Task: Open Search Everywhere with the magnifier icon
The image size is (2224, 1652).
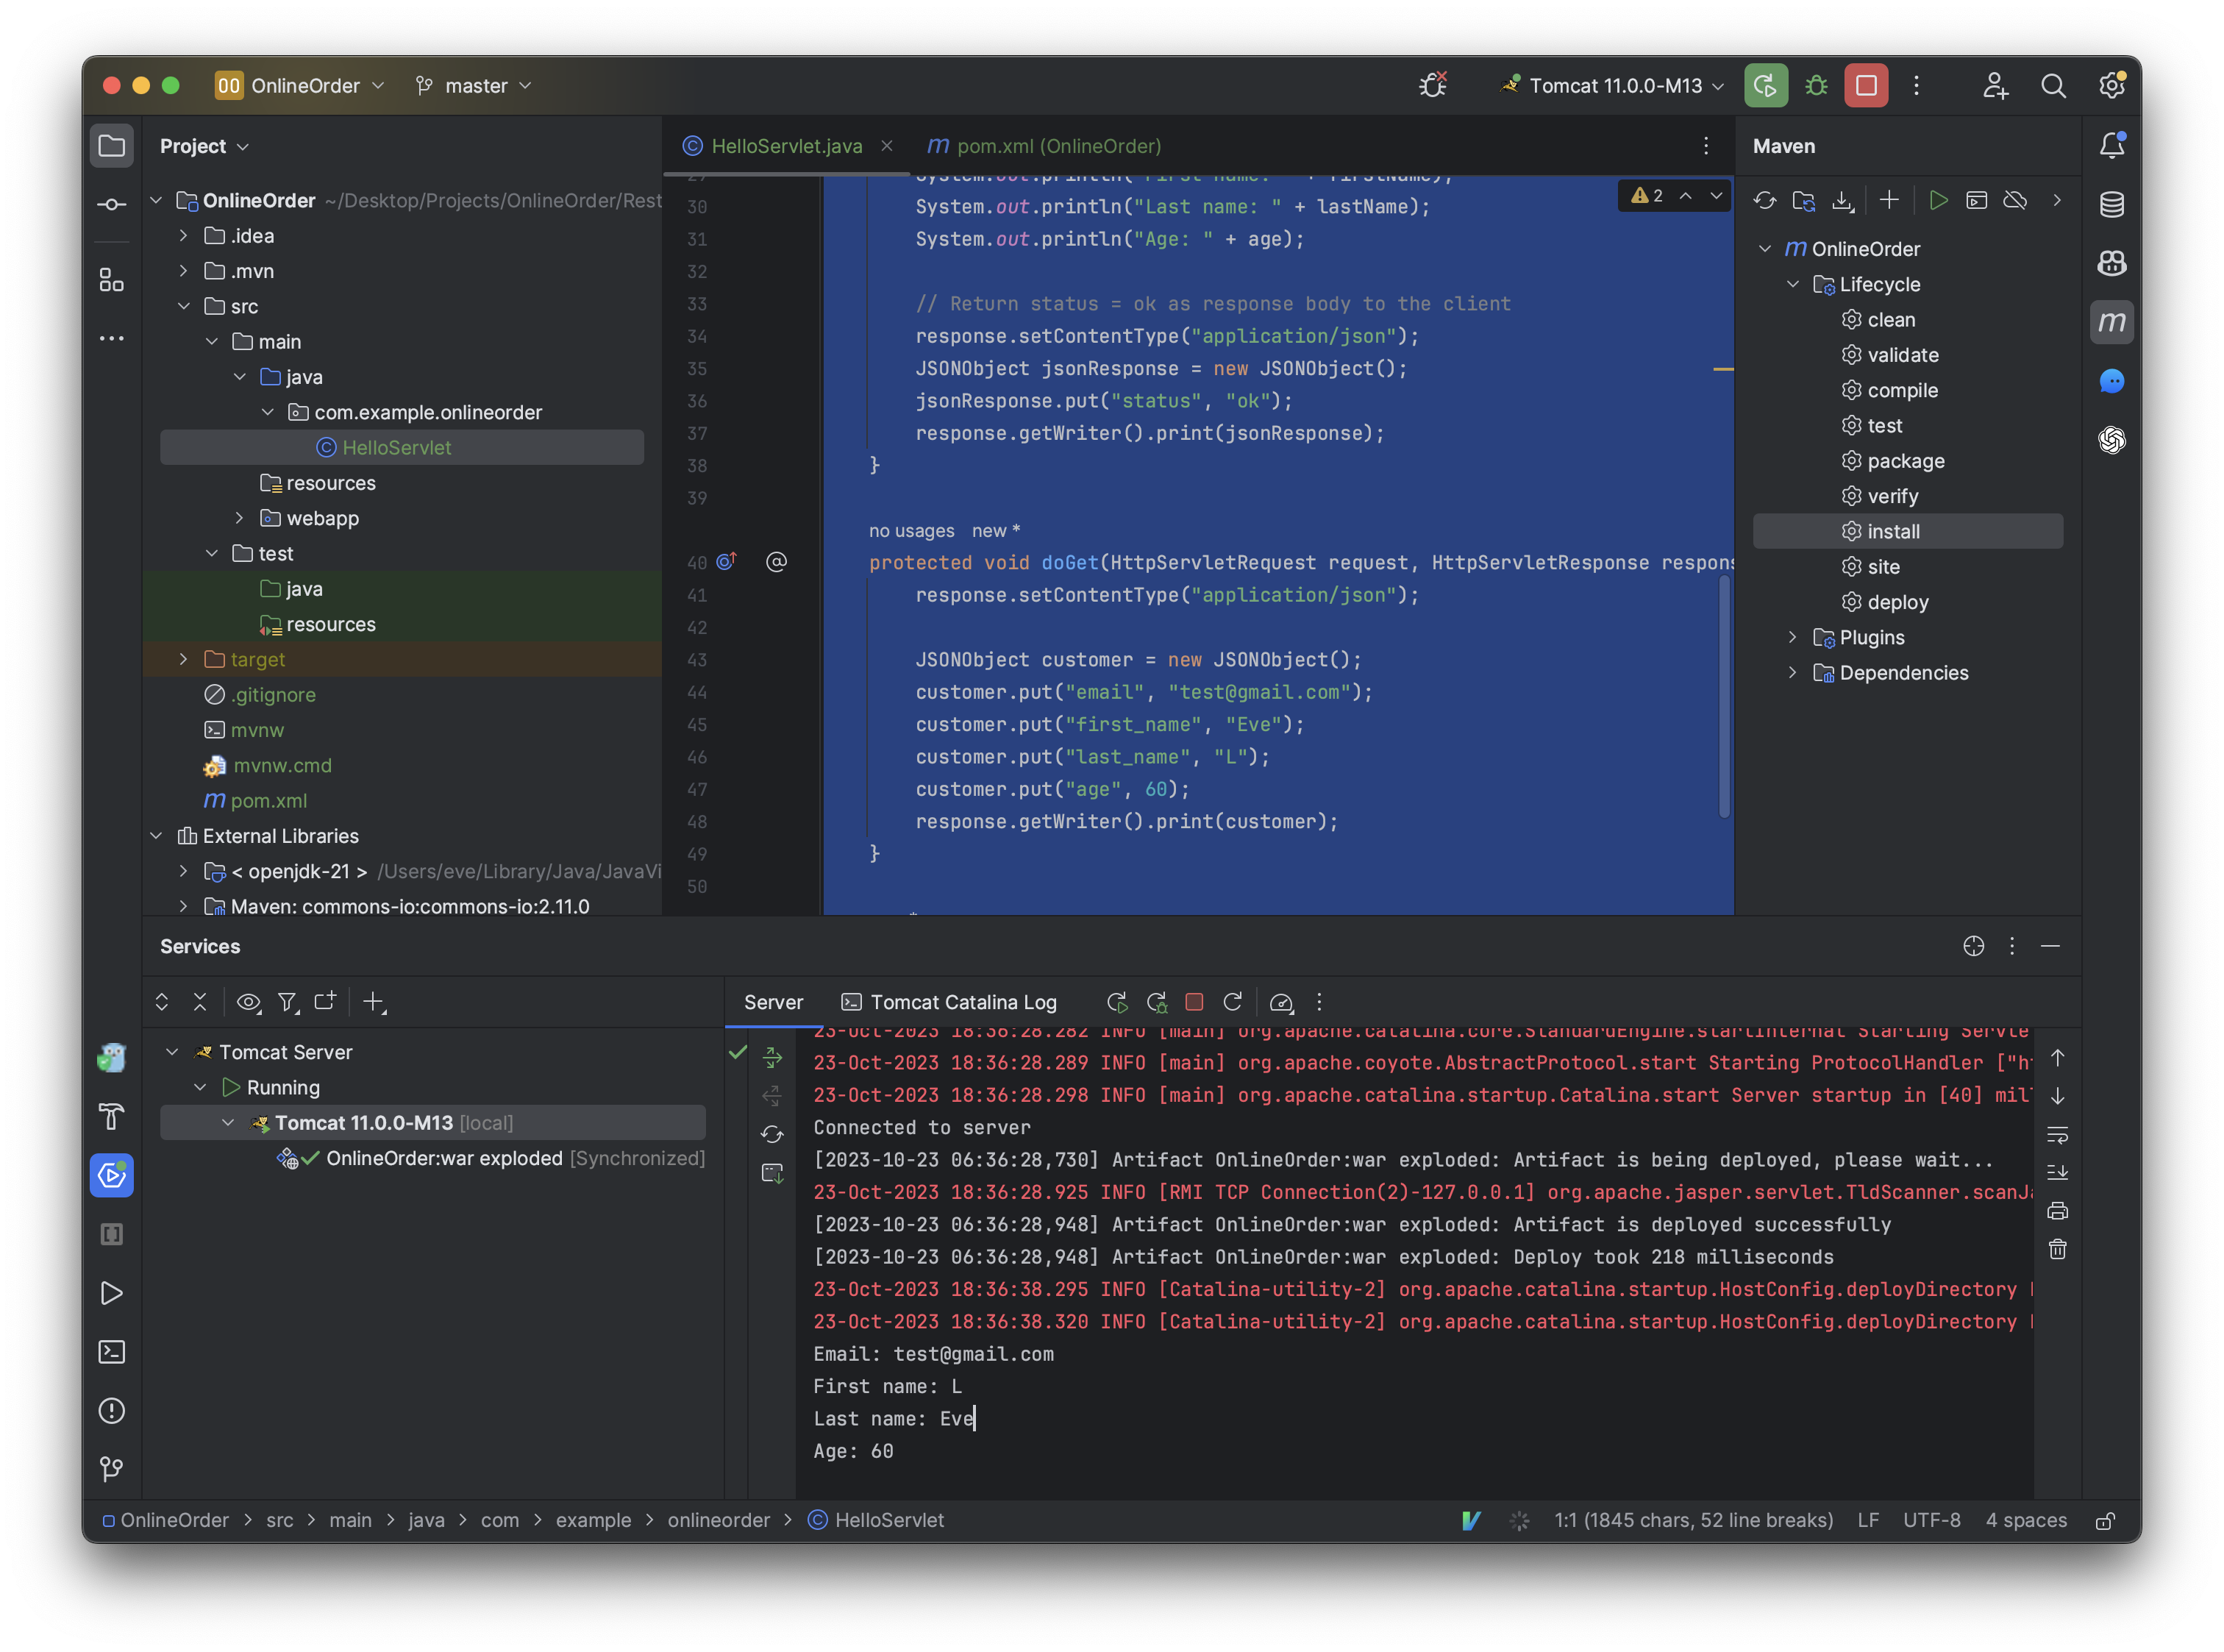Action: pos(2054,85)
